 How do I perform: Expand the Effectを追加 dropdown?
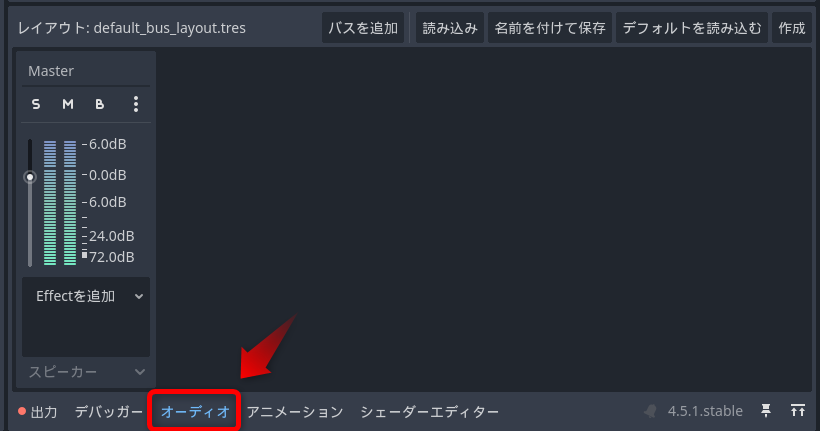pyautogui.click(x=86, y=296)
